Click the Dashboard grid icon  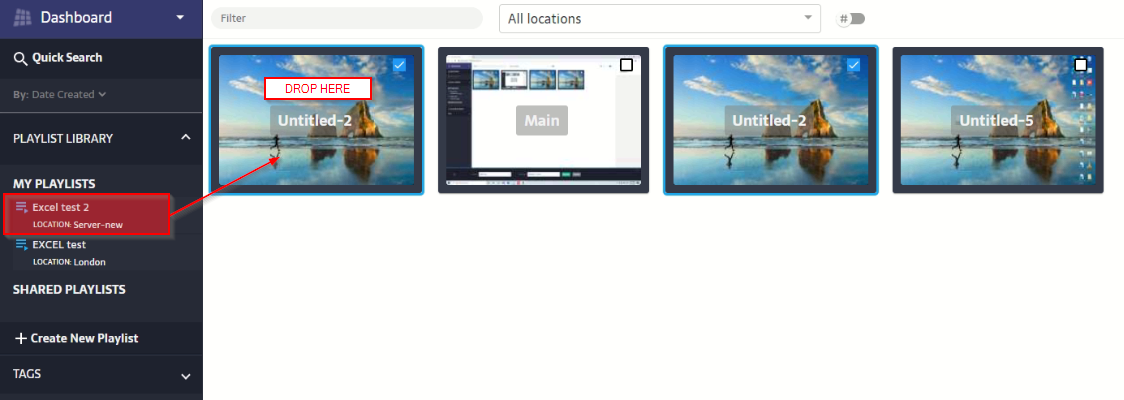22,17
